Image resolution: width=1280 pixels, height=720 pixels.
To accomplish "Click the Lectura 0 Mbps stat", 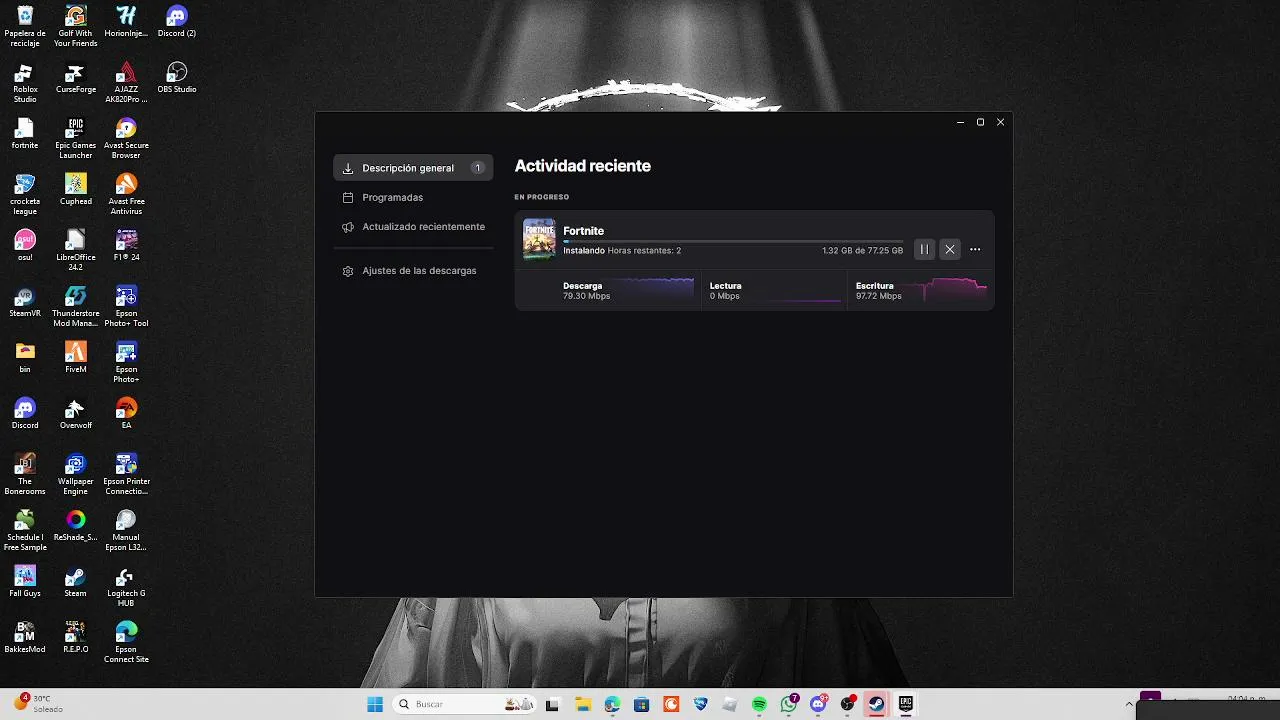I will tap(725, 291).
